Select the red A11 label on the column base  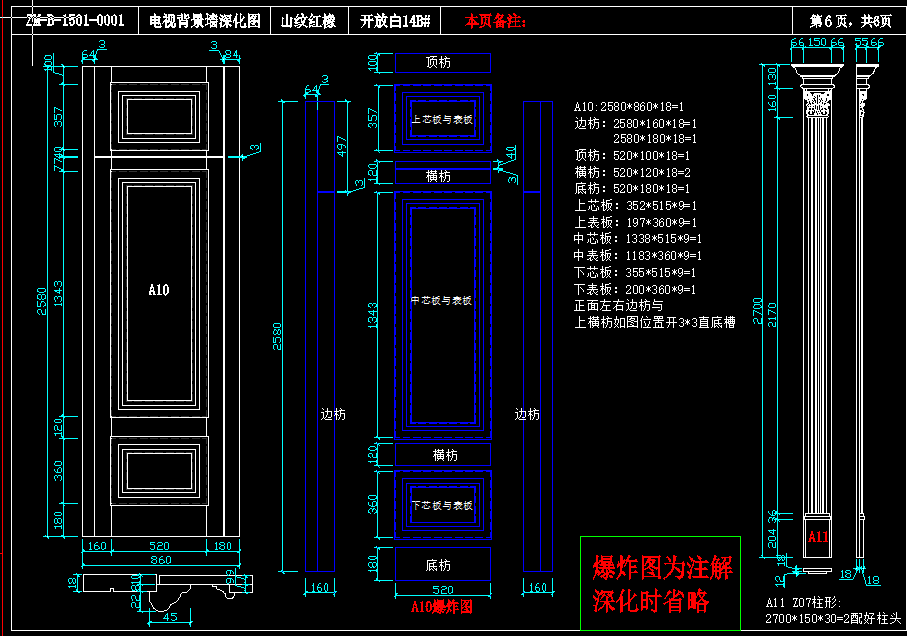818,537
